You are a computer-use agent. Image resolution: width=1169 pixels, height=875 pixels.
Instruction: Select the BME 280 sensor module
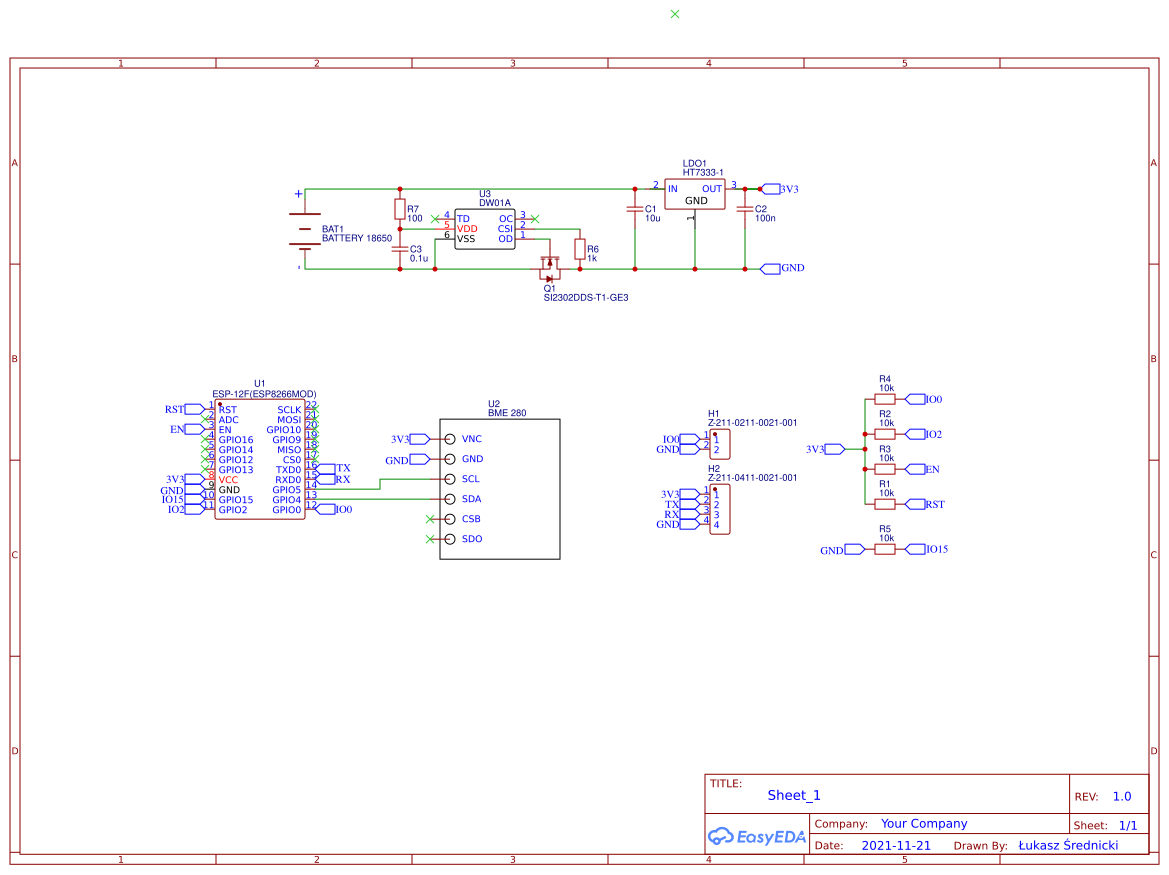point(500,488)
